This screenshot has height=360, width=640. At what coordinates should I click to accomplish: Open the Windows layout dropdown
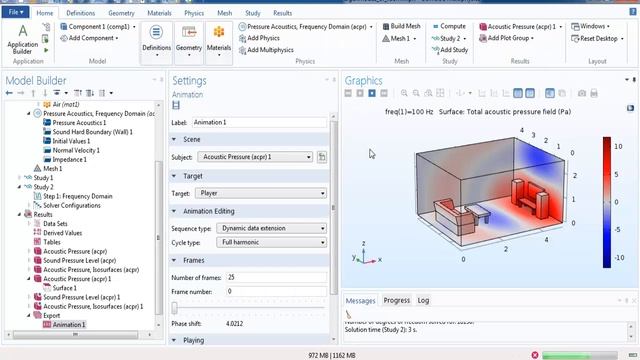pyautogui.click(x=590, y=27)
